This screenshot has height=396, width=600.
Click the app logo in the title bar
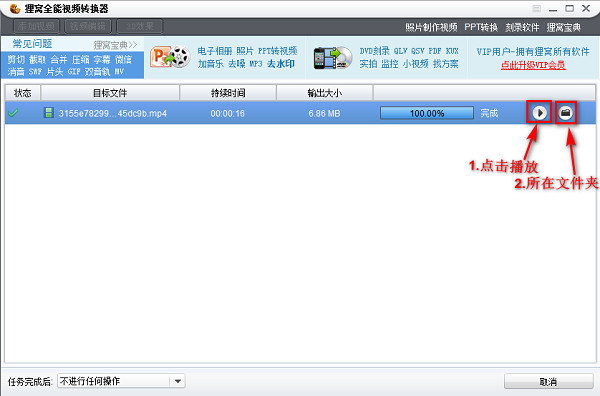click(x=15, y=8)
